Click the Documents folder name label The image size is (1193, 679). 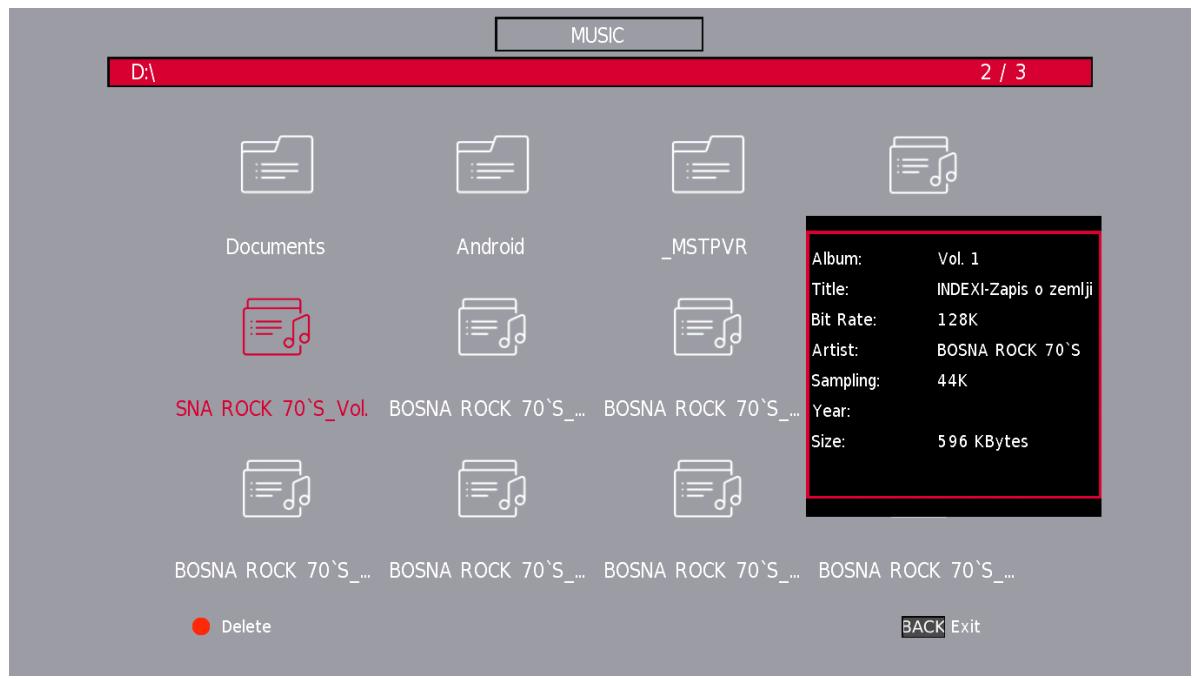275,248
